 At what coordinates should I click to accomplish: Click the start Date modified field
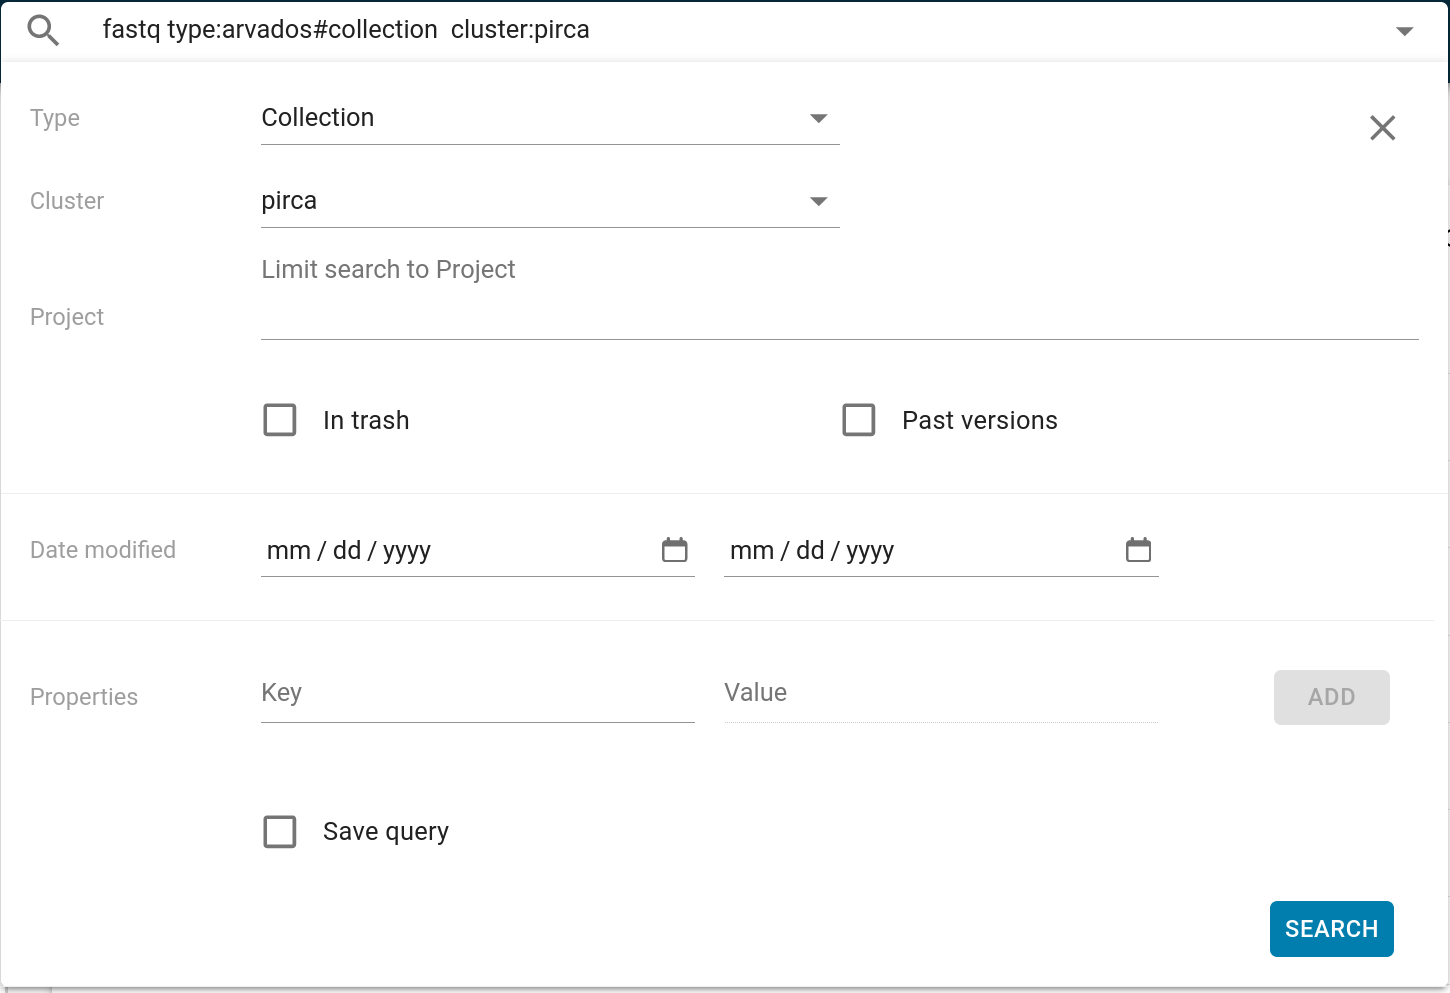pos(450,551)
